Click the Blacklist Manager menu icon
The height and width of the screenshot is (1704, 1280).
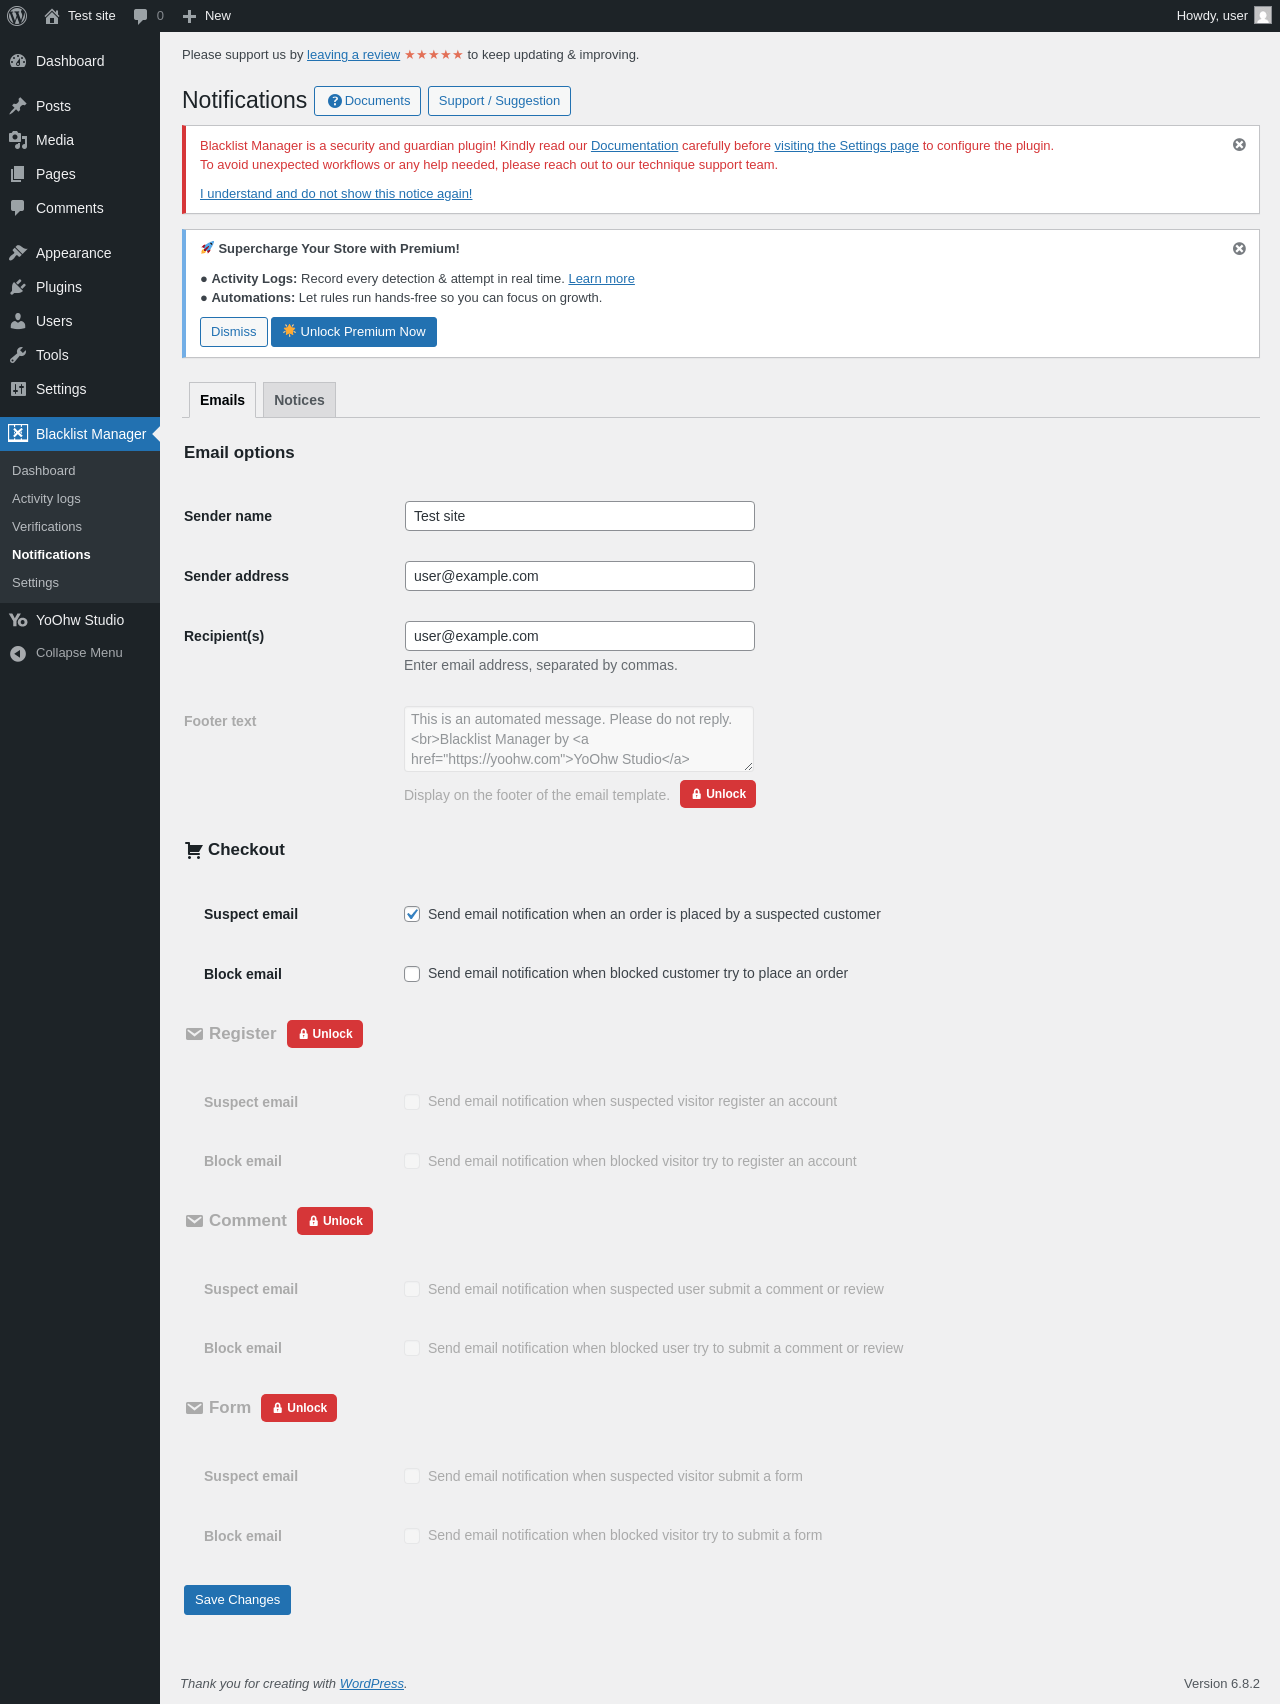(x=18, y=433)
